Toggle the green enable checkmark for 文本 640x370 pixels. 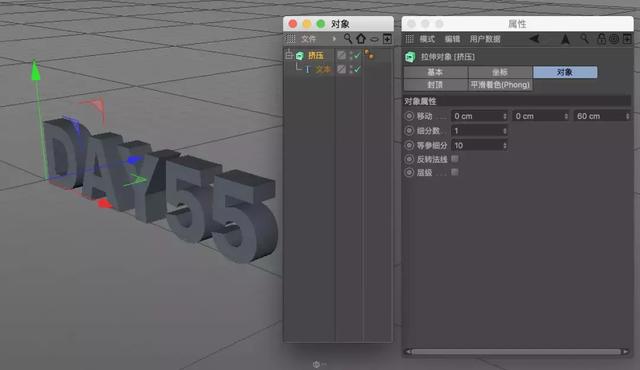tap(358, 69)
